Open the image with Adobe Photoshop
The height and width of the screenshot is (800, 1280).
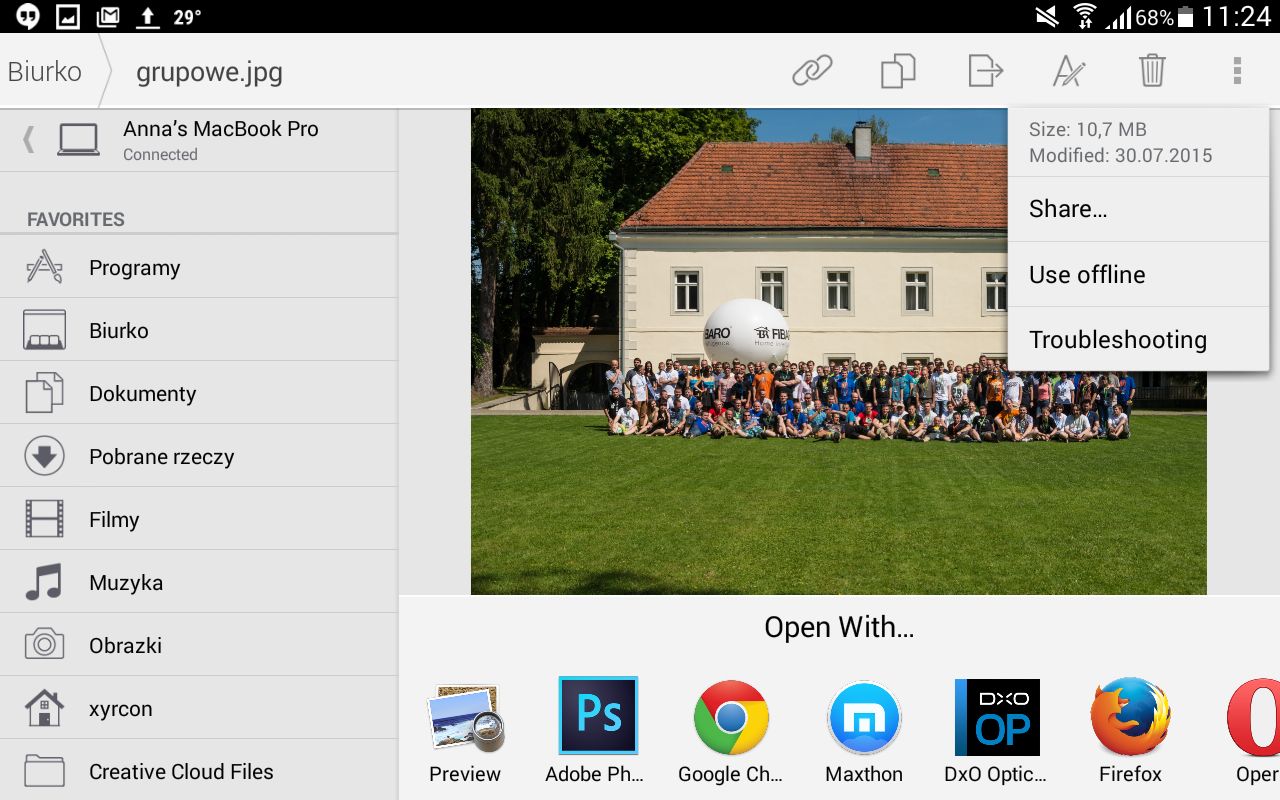597,732
